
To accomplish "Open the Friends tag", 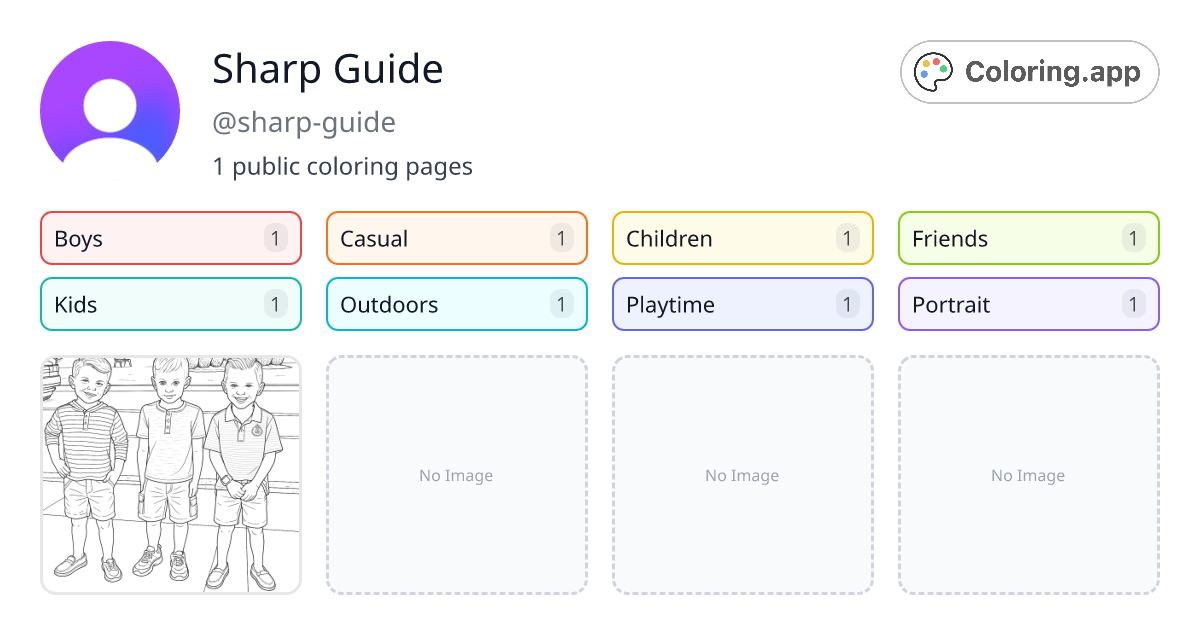I will [x=1028, y=238].
